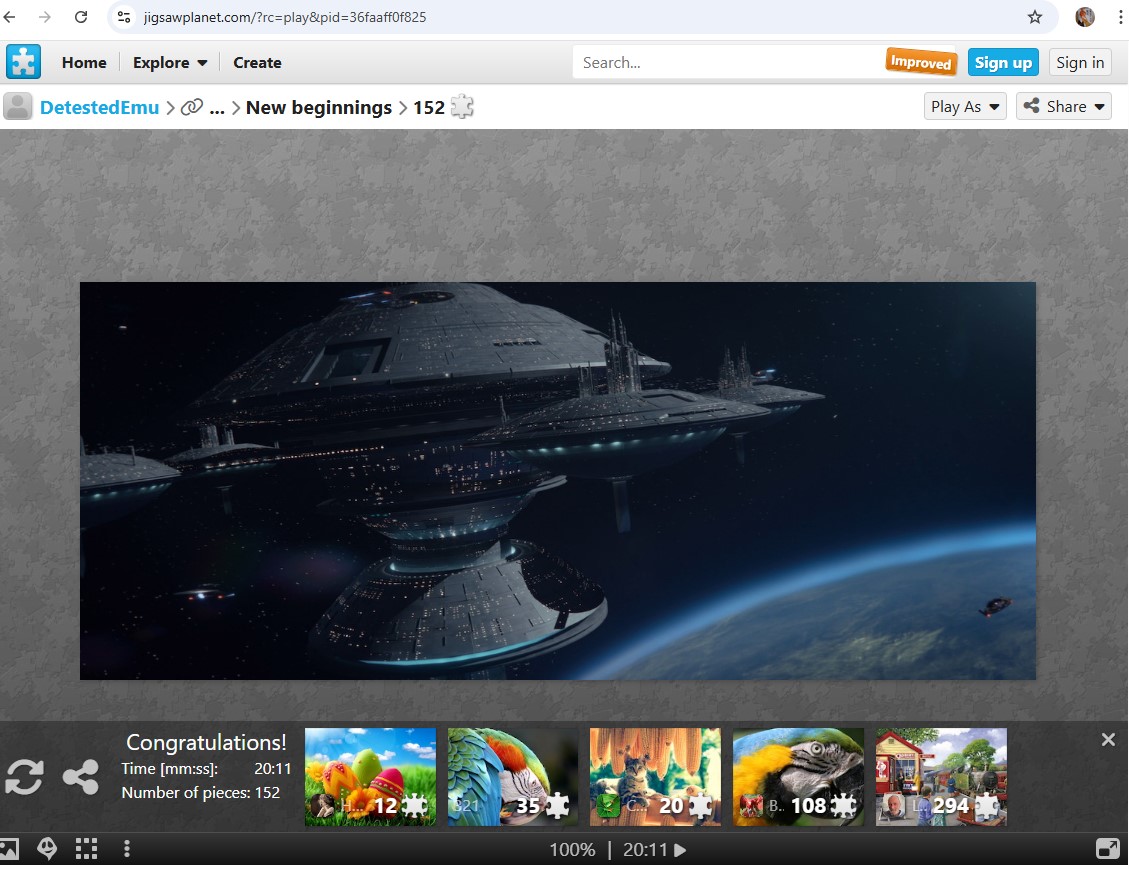Open the Easter eggs 12-piece puzzle
Screen dimensions: 1129x869
coord(370,777)
